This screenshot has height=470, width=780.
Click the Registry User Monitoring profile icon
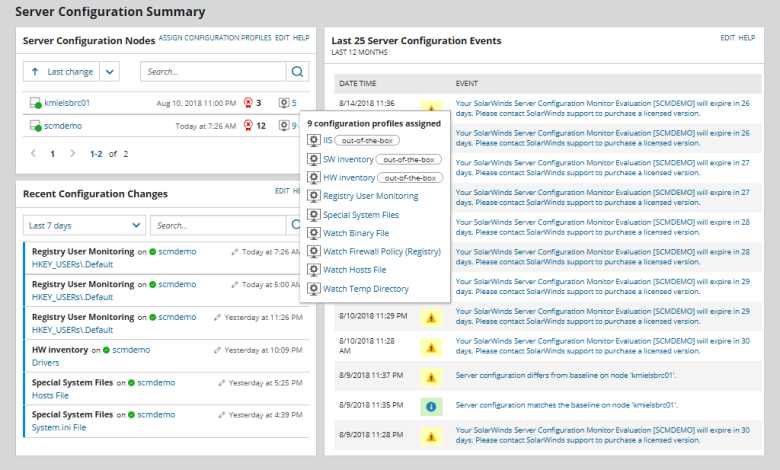coord(313,196)
